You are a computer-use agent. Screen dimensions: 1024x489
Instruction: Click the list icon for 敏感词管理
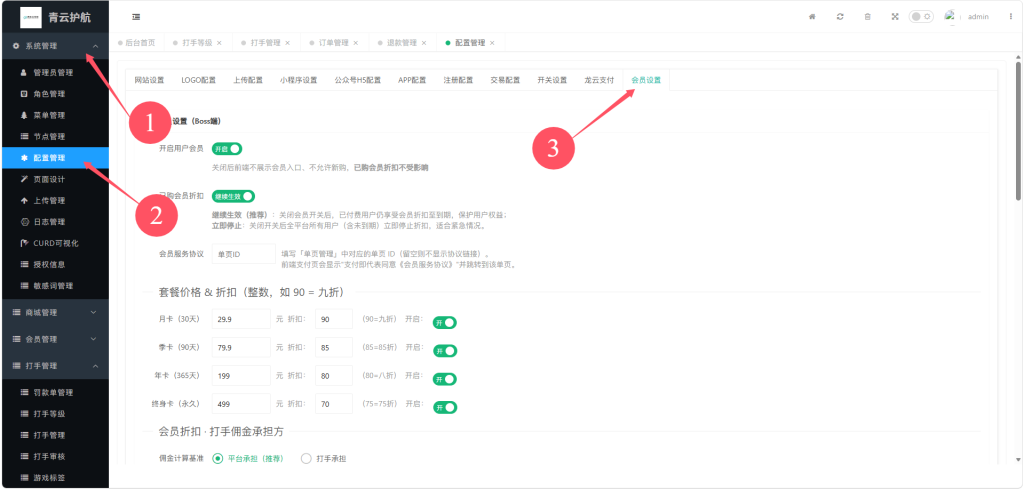[24, 286]
